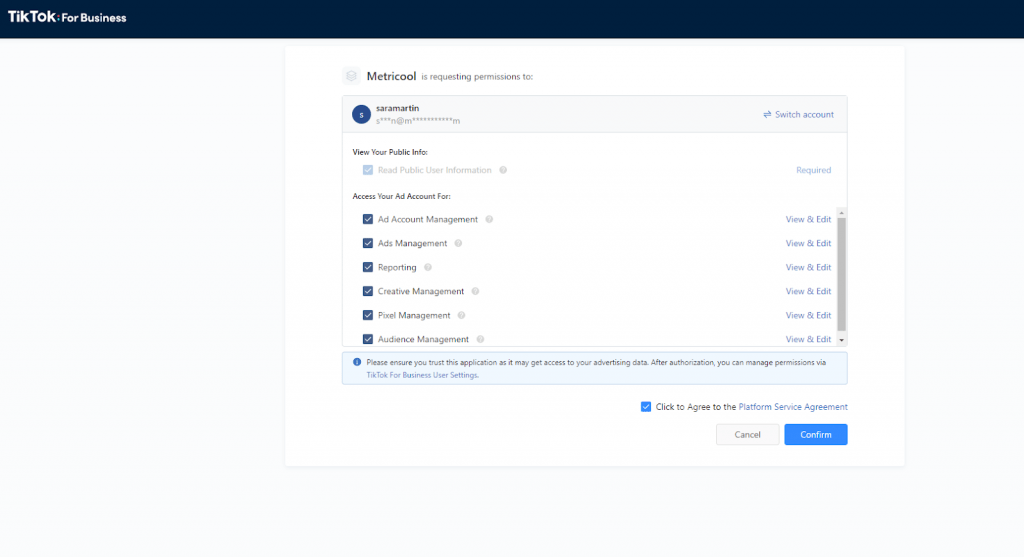Click the Cancel button
Screen dimensions: 1024x557
[x=747, y=434]
